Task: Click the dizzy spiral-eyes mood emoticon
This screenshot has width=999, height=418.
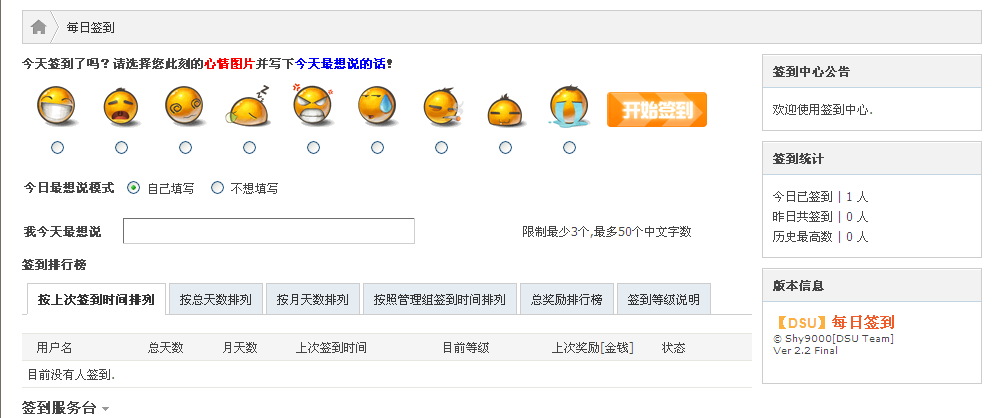Action: 185,106
